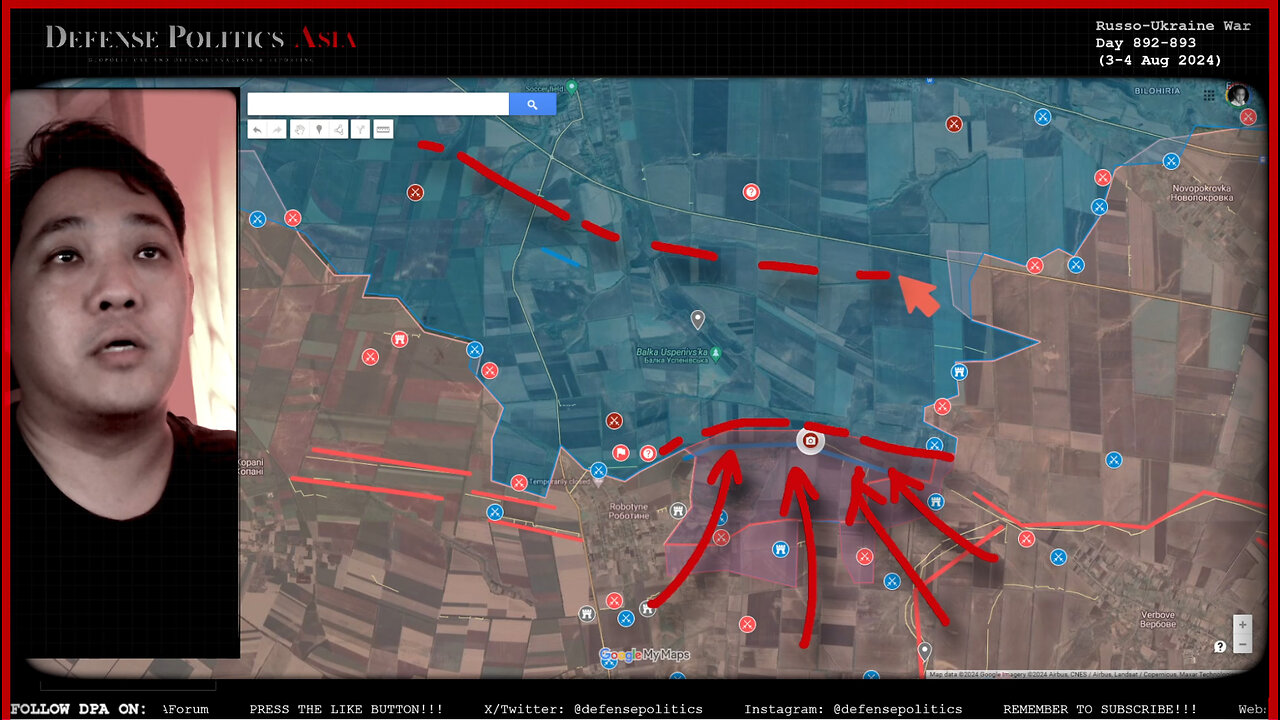Pick the Draw a line tool
The image size is (1280, 720).
pyautogui.click(x=339, y=129)
